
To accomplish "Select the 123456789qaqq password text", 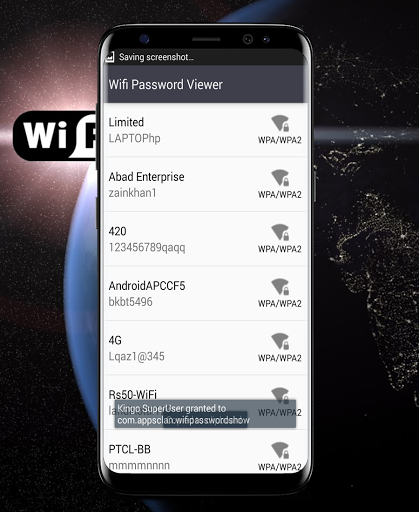I will click(147, 247).
